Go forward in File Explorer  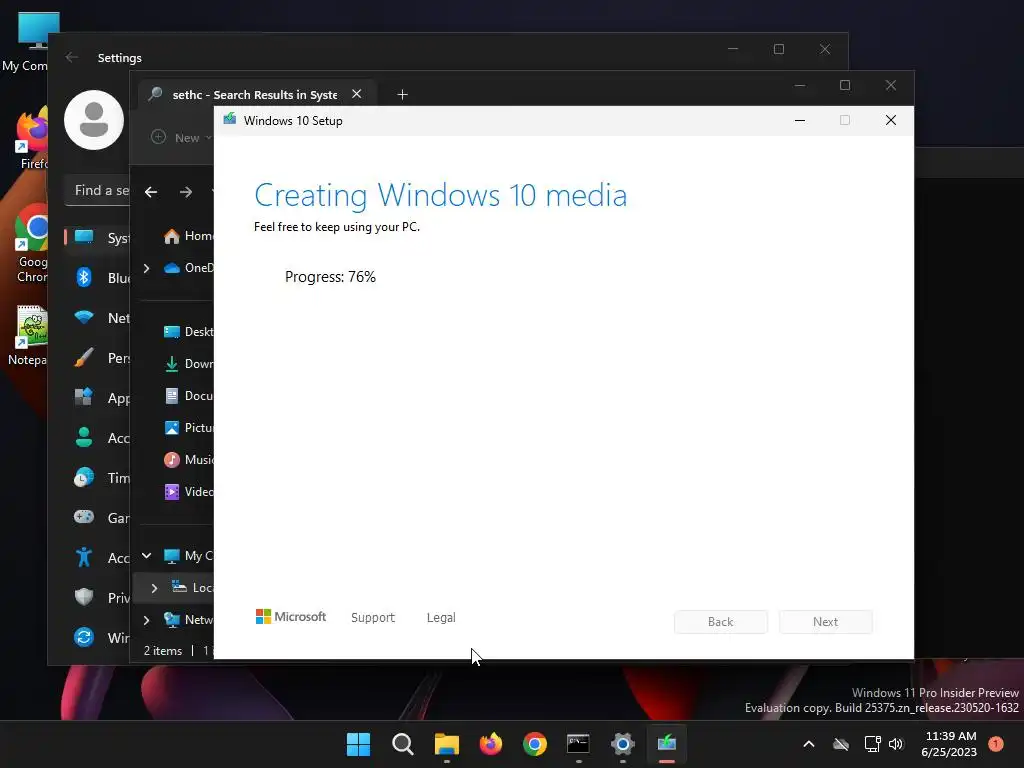tap(186, 192)
